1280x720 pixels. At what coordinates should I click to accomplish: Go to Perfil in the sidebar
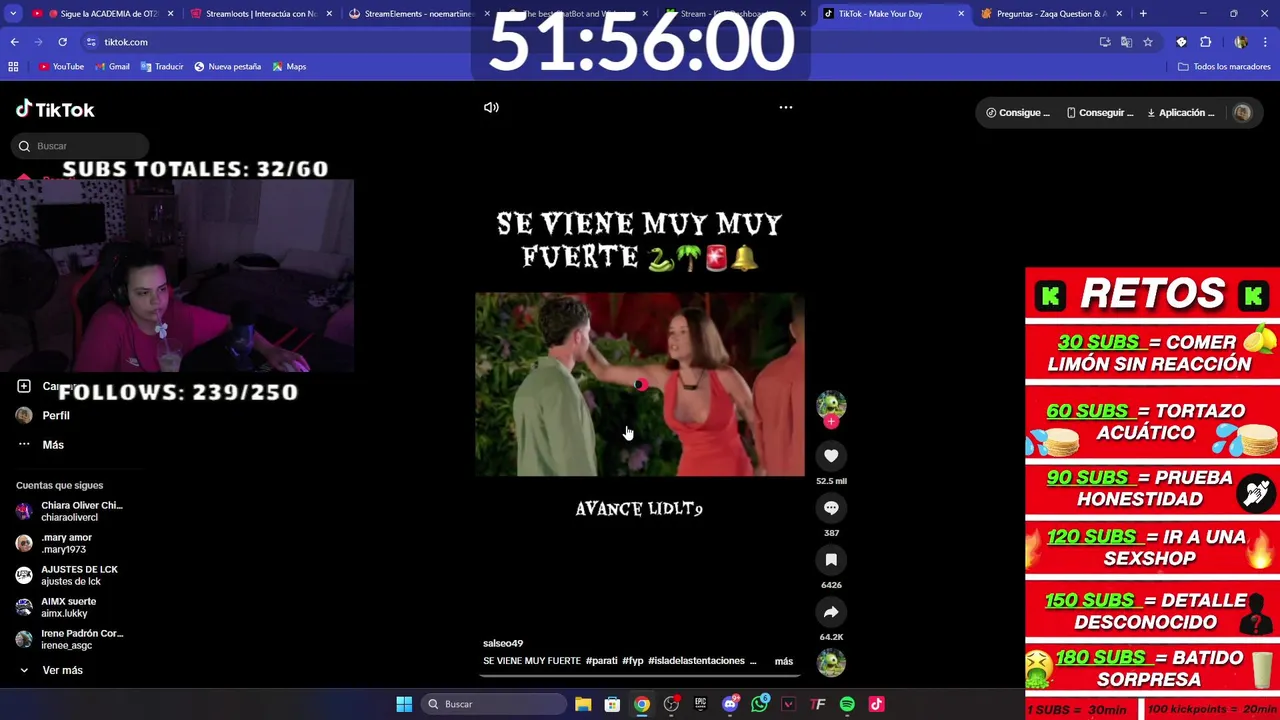(x=43, y=415)
